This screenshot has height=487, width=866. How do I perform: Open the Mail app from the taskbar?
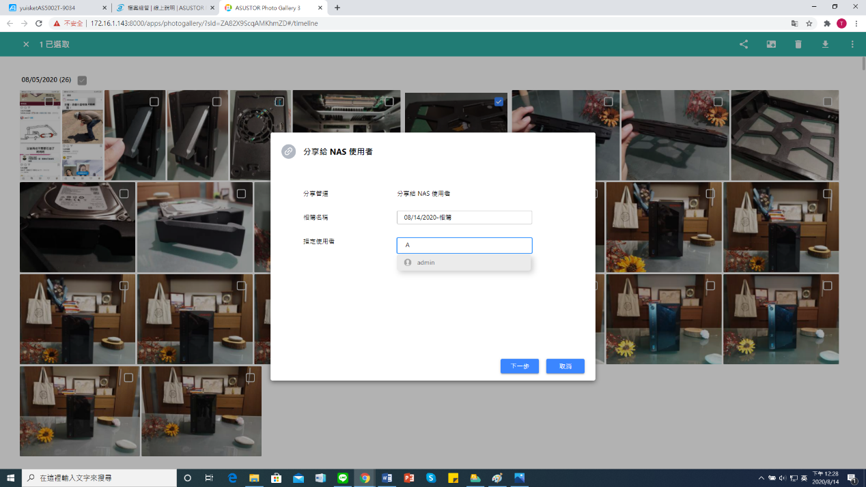point(298,478)
